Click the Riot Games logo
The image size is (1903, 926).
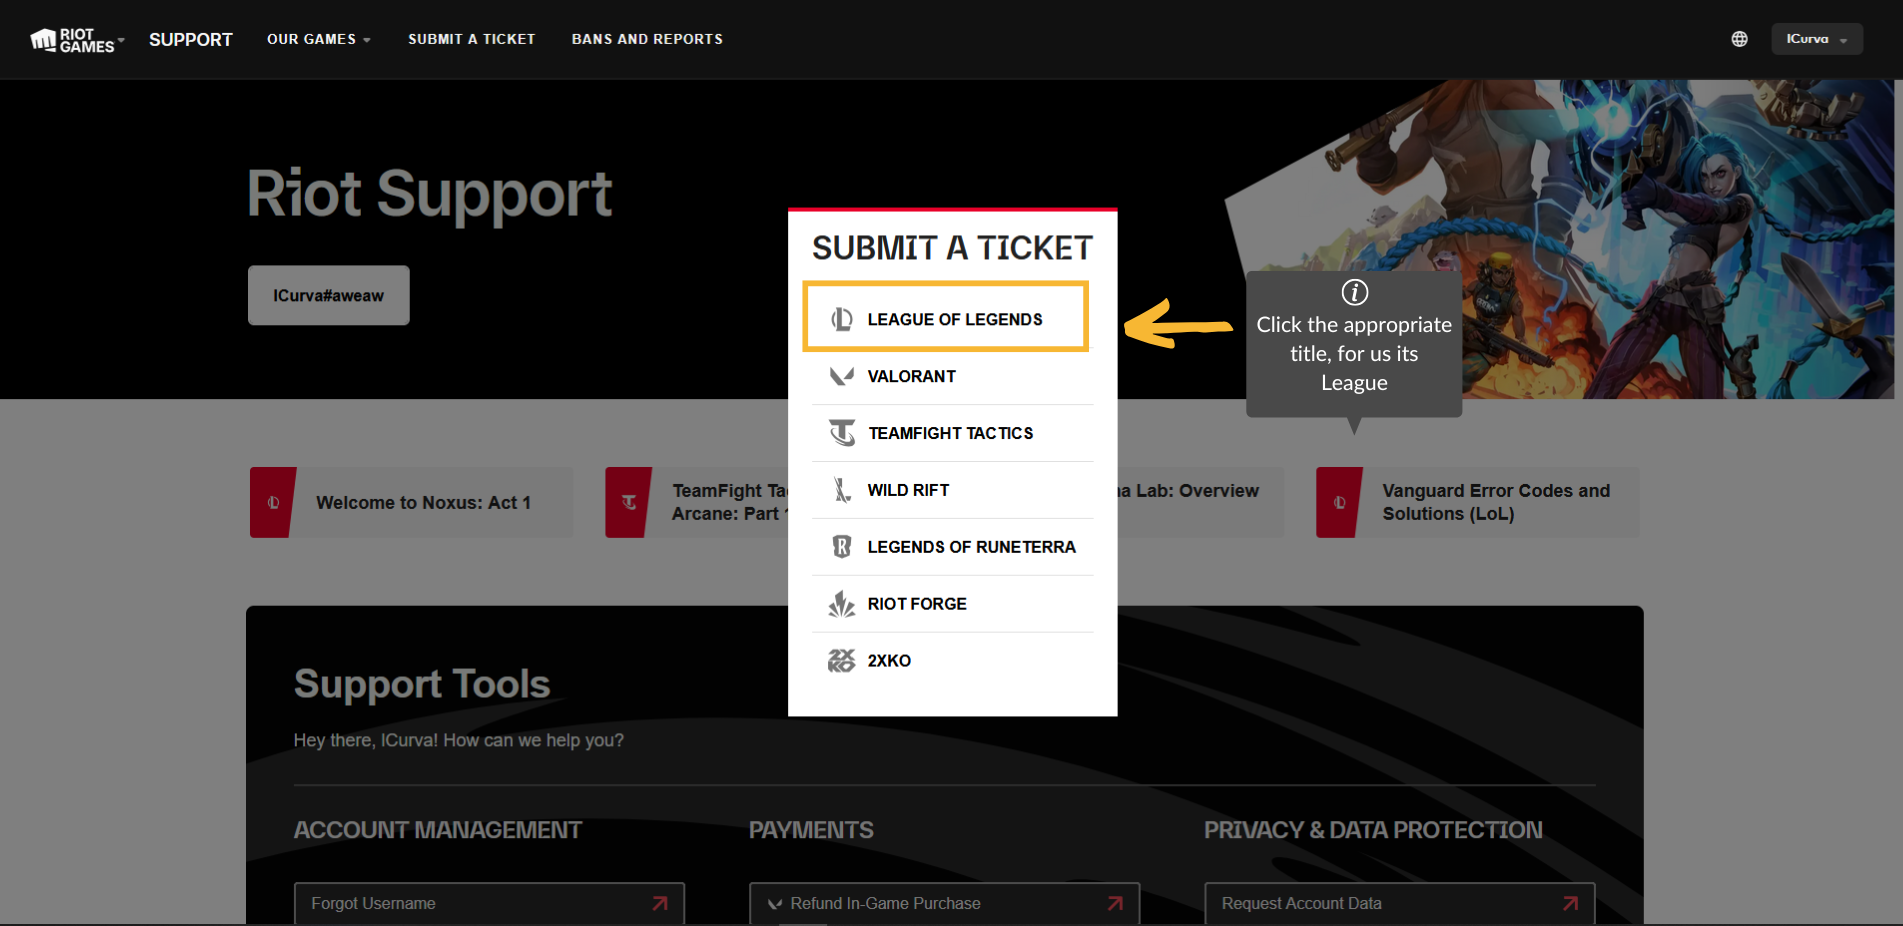point(72,40)
